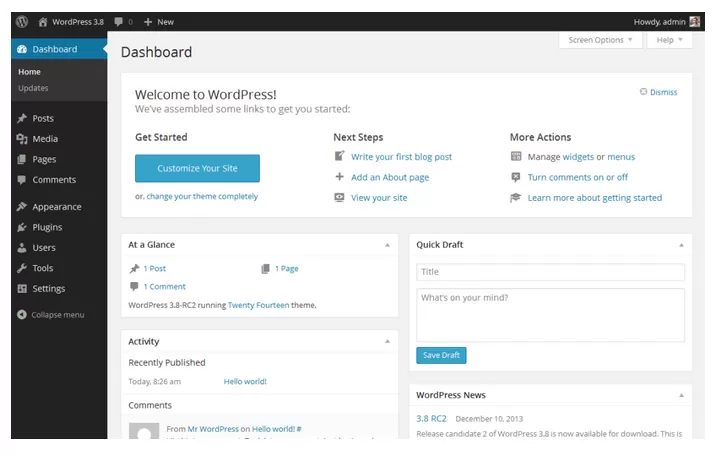Click the Users person icon
The width and height of the screenshot is (717, 456).
21,248
